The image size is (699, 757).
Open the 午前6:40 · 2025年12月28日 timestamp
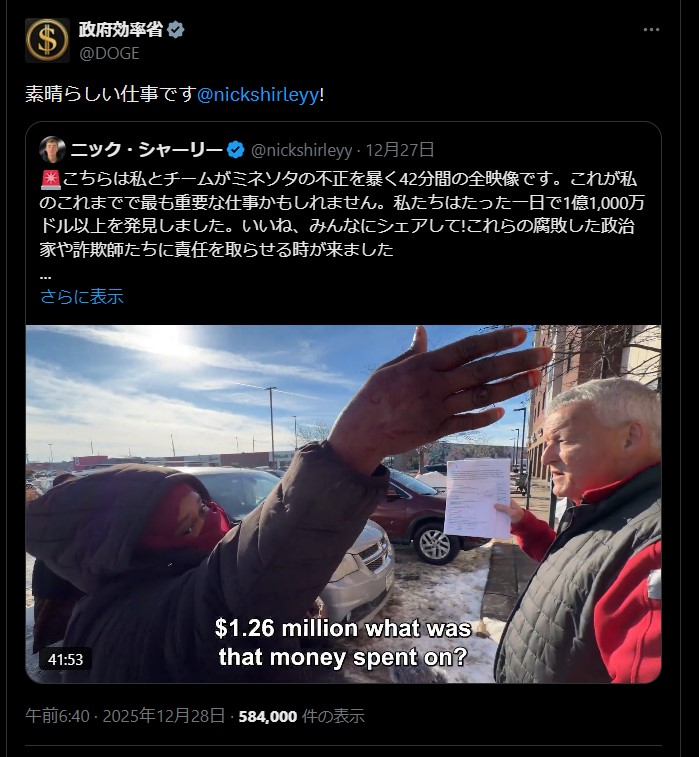point(125,715)
